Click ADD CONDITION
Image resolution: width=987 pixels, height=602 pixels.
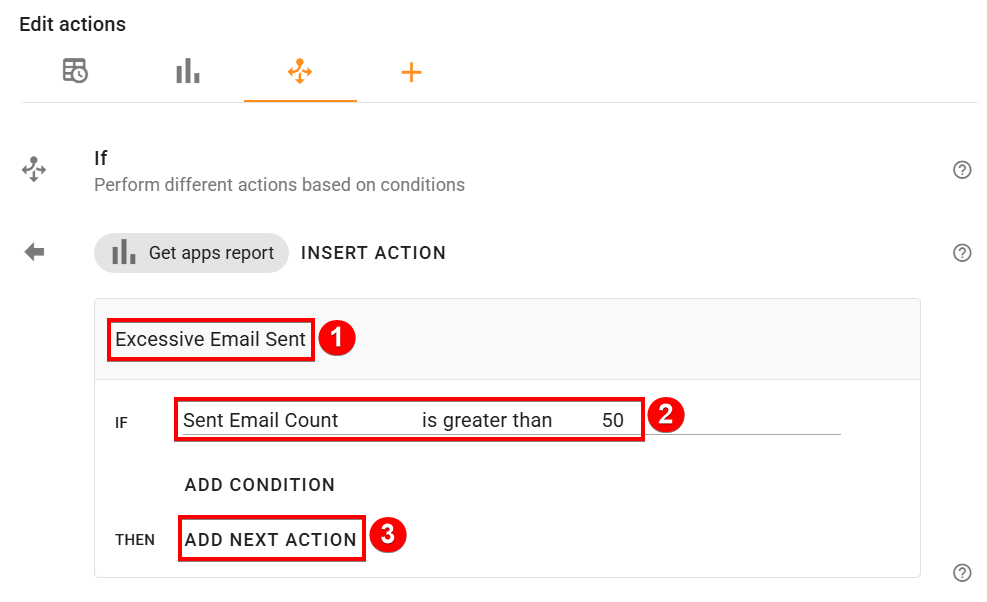point(260,485)
